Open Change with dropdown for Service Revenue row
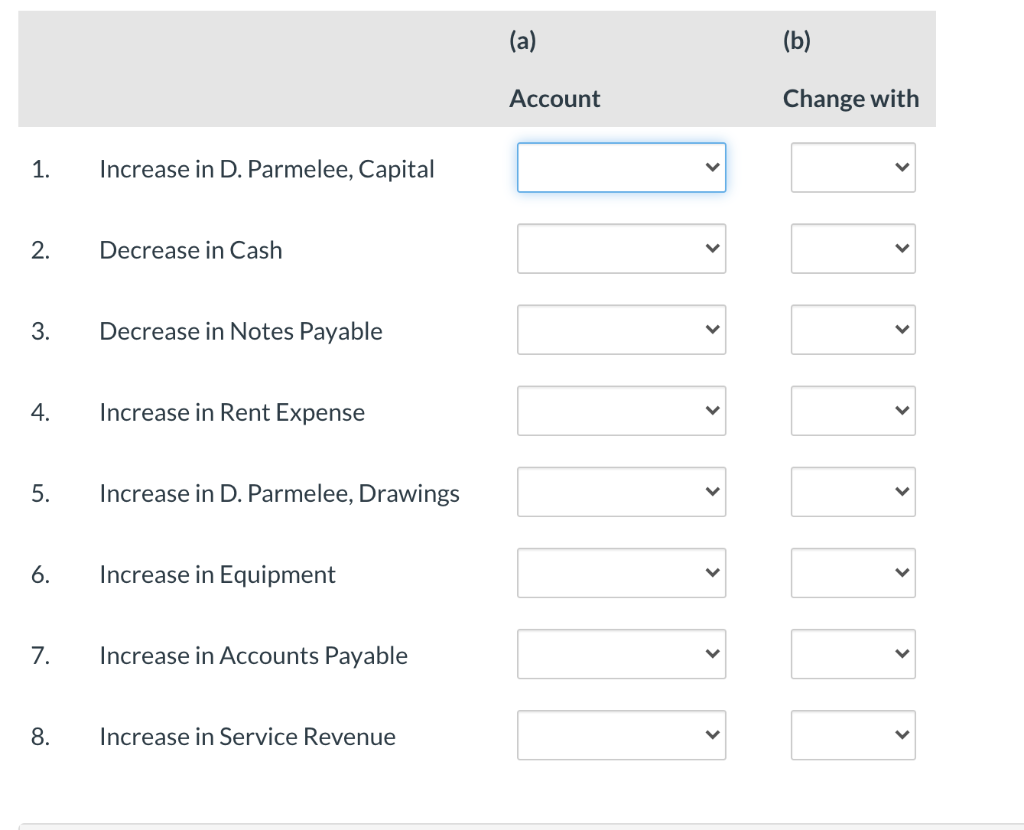 pyautogui.click(x=852, y=735)
